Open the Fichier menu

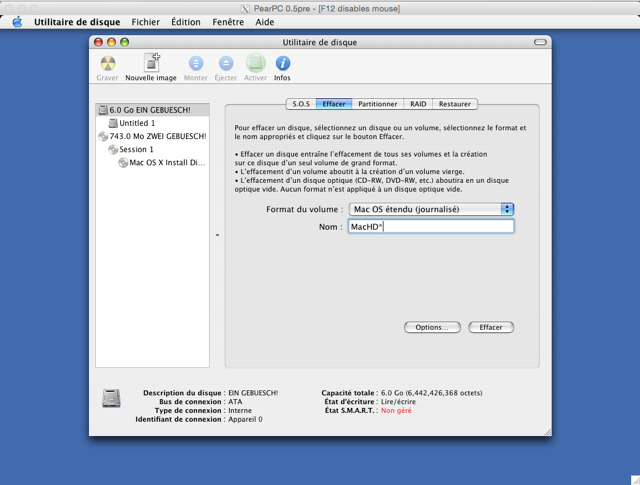pos(145,22)
